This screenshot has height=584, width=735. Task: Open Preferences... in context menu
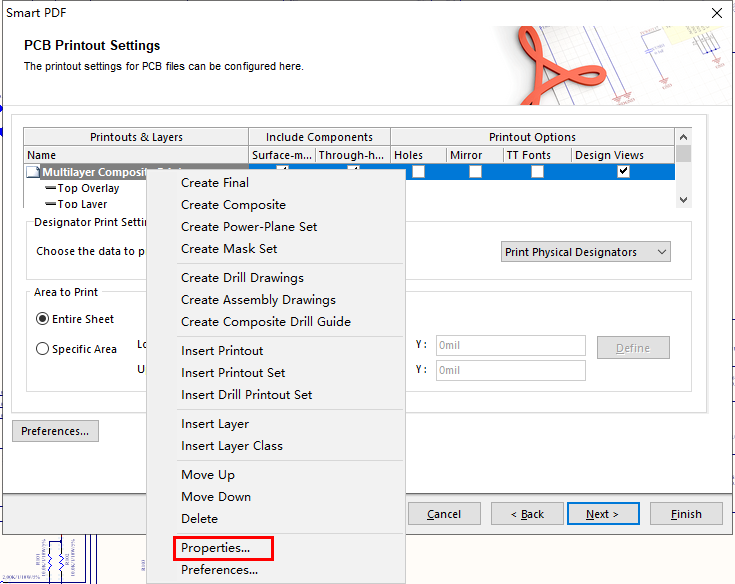(219, 570)
